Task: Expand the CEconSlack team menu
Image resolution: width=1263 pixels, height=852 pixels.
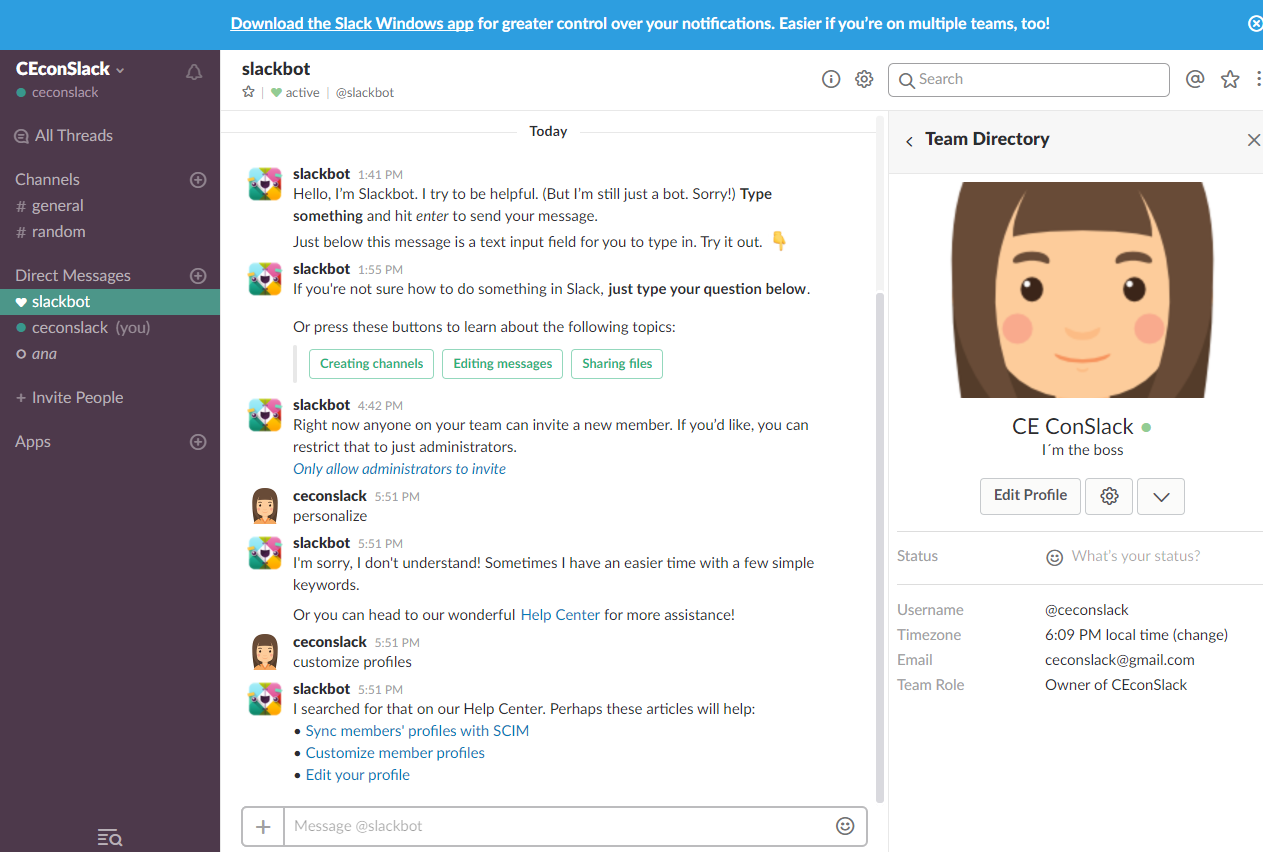Action: point(70,69)
